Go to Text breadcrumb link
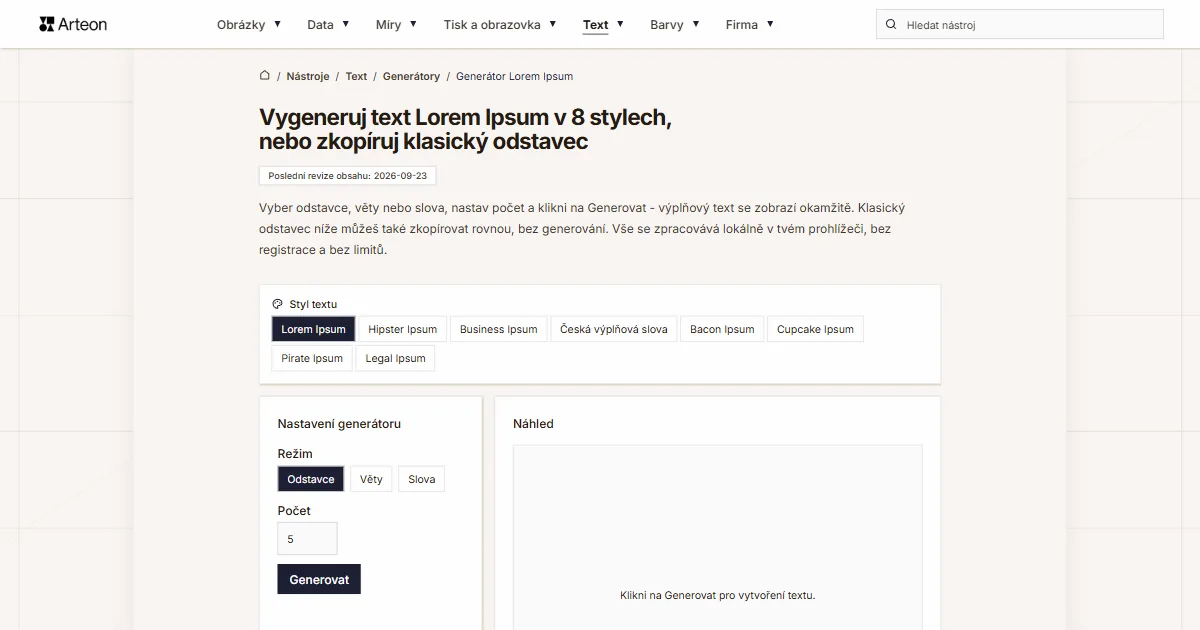The width and height of the screenshot is (1200, 630). (356, 76)
